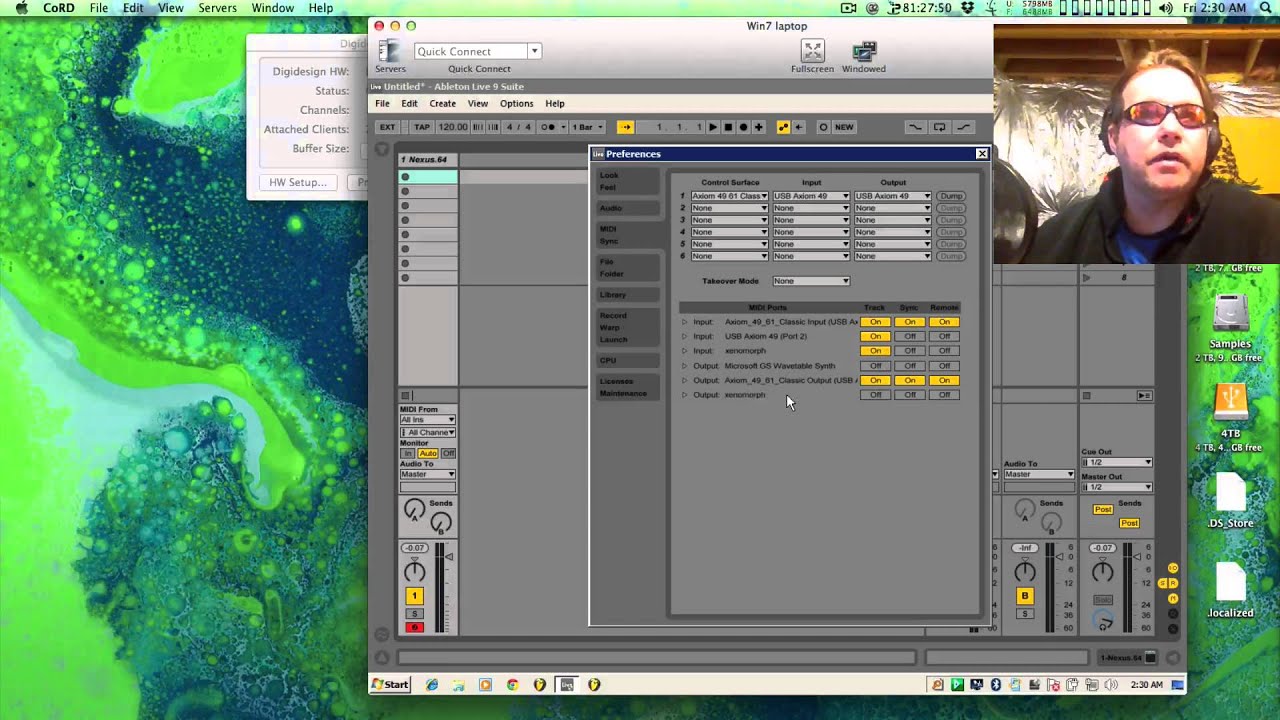The width and height of the screenshot is (1280, 720).
Task: Click Send A knob on Nexus.64 track
Action: (x=413, y=511)
